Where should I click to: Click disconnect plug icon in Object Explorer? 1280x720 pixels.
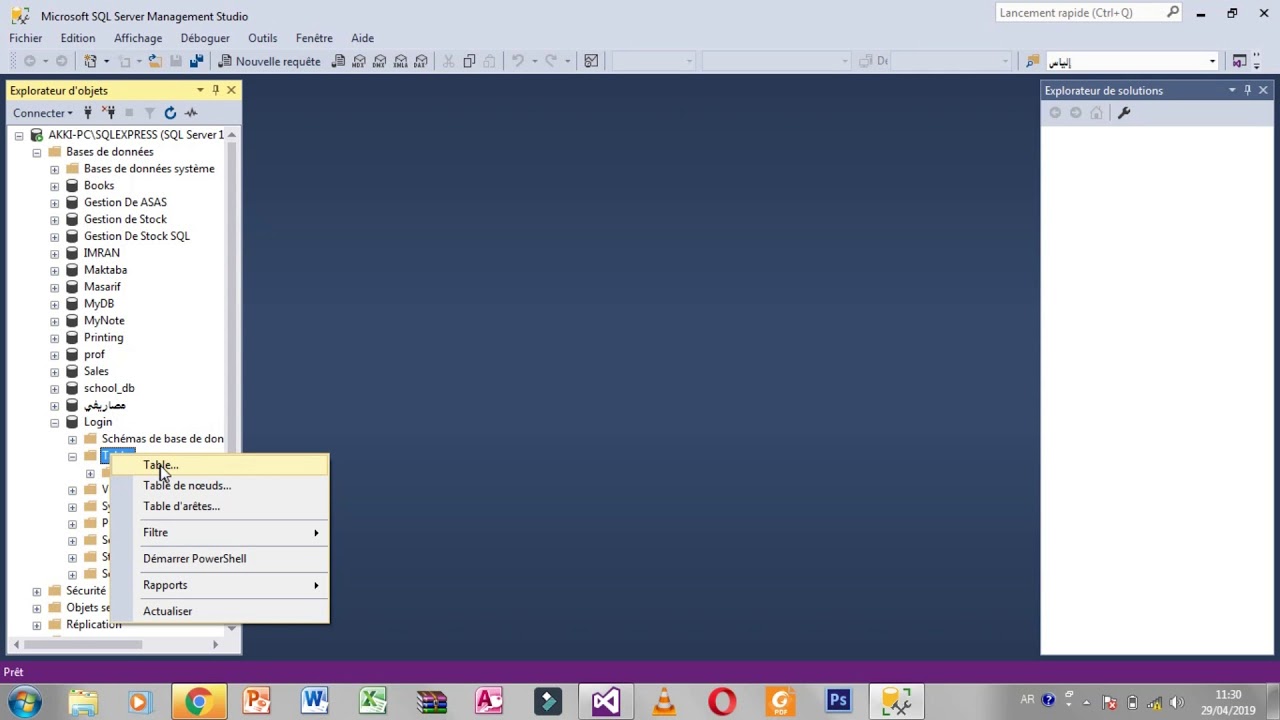109,113
